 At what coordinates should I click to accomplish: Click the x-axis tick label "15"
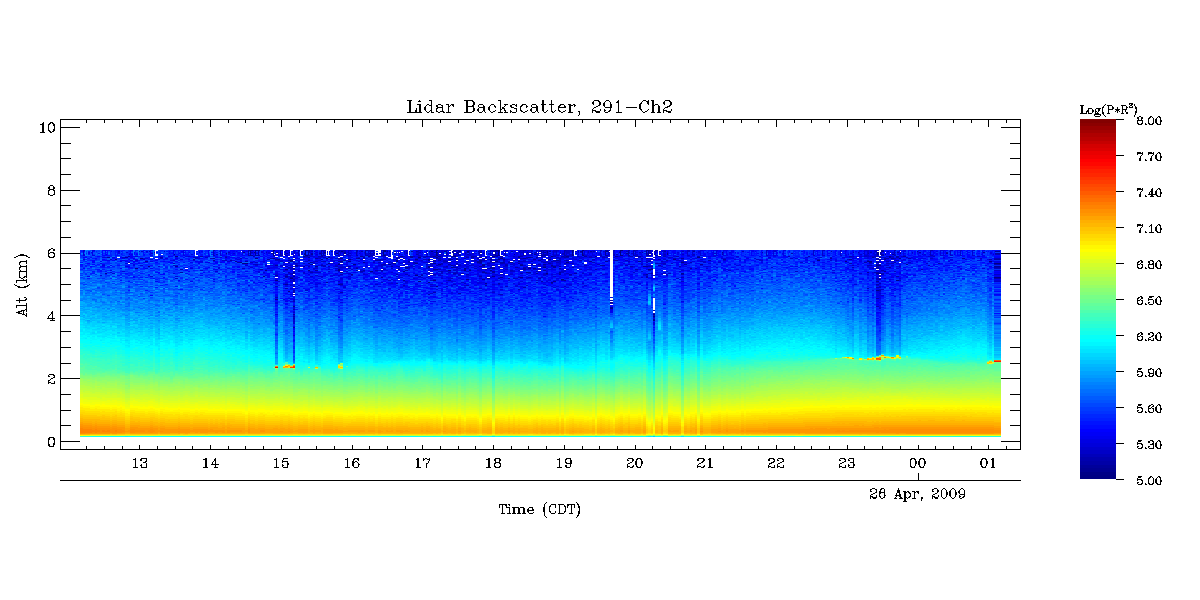tap(281, 463)
